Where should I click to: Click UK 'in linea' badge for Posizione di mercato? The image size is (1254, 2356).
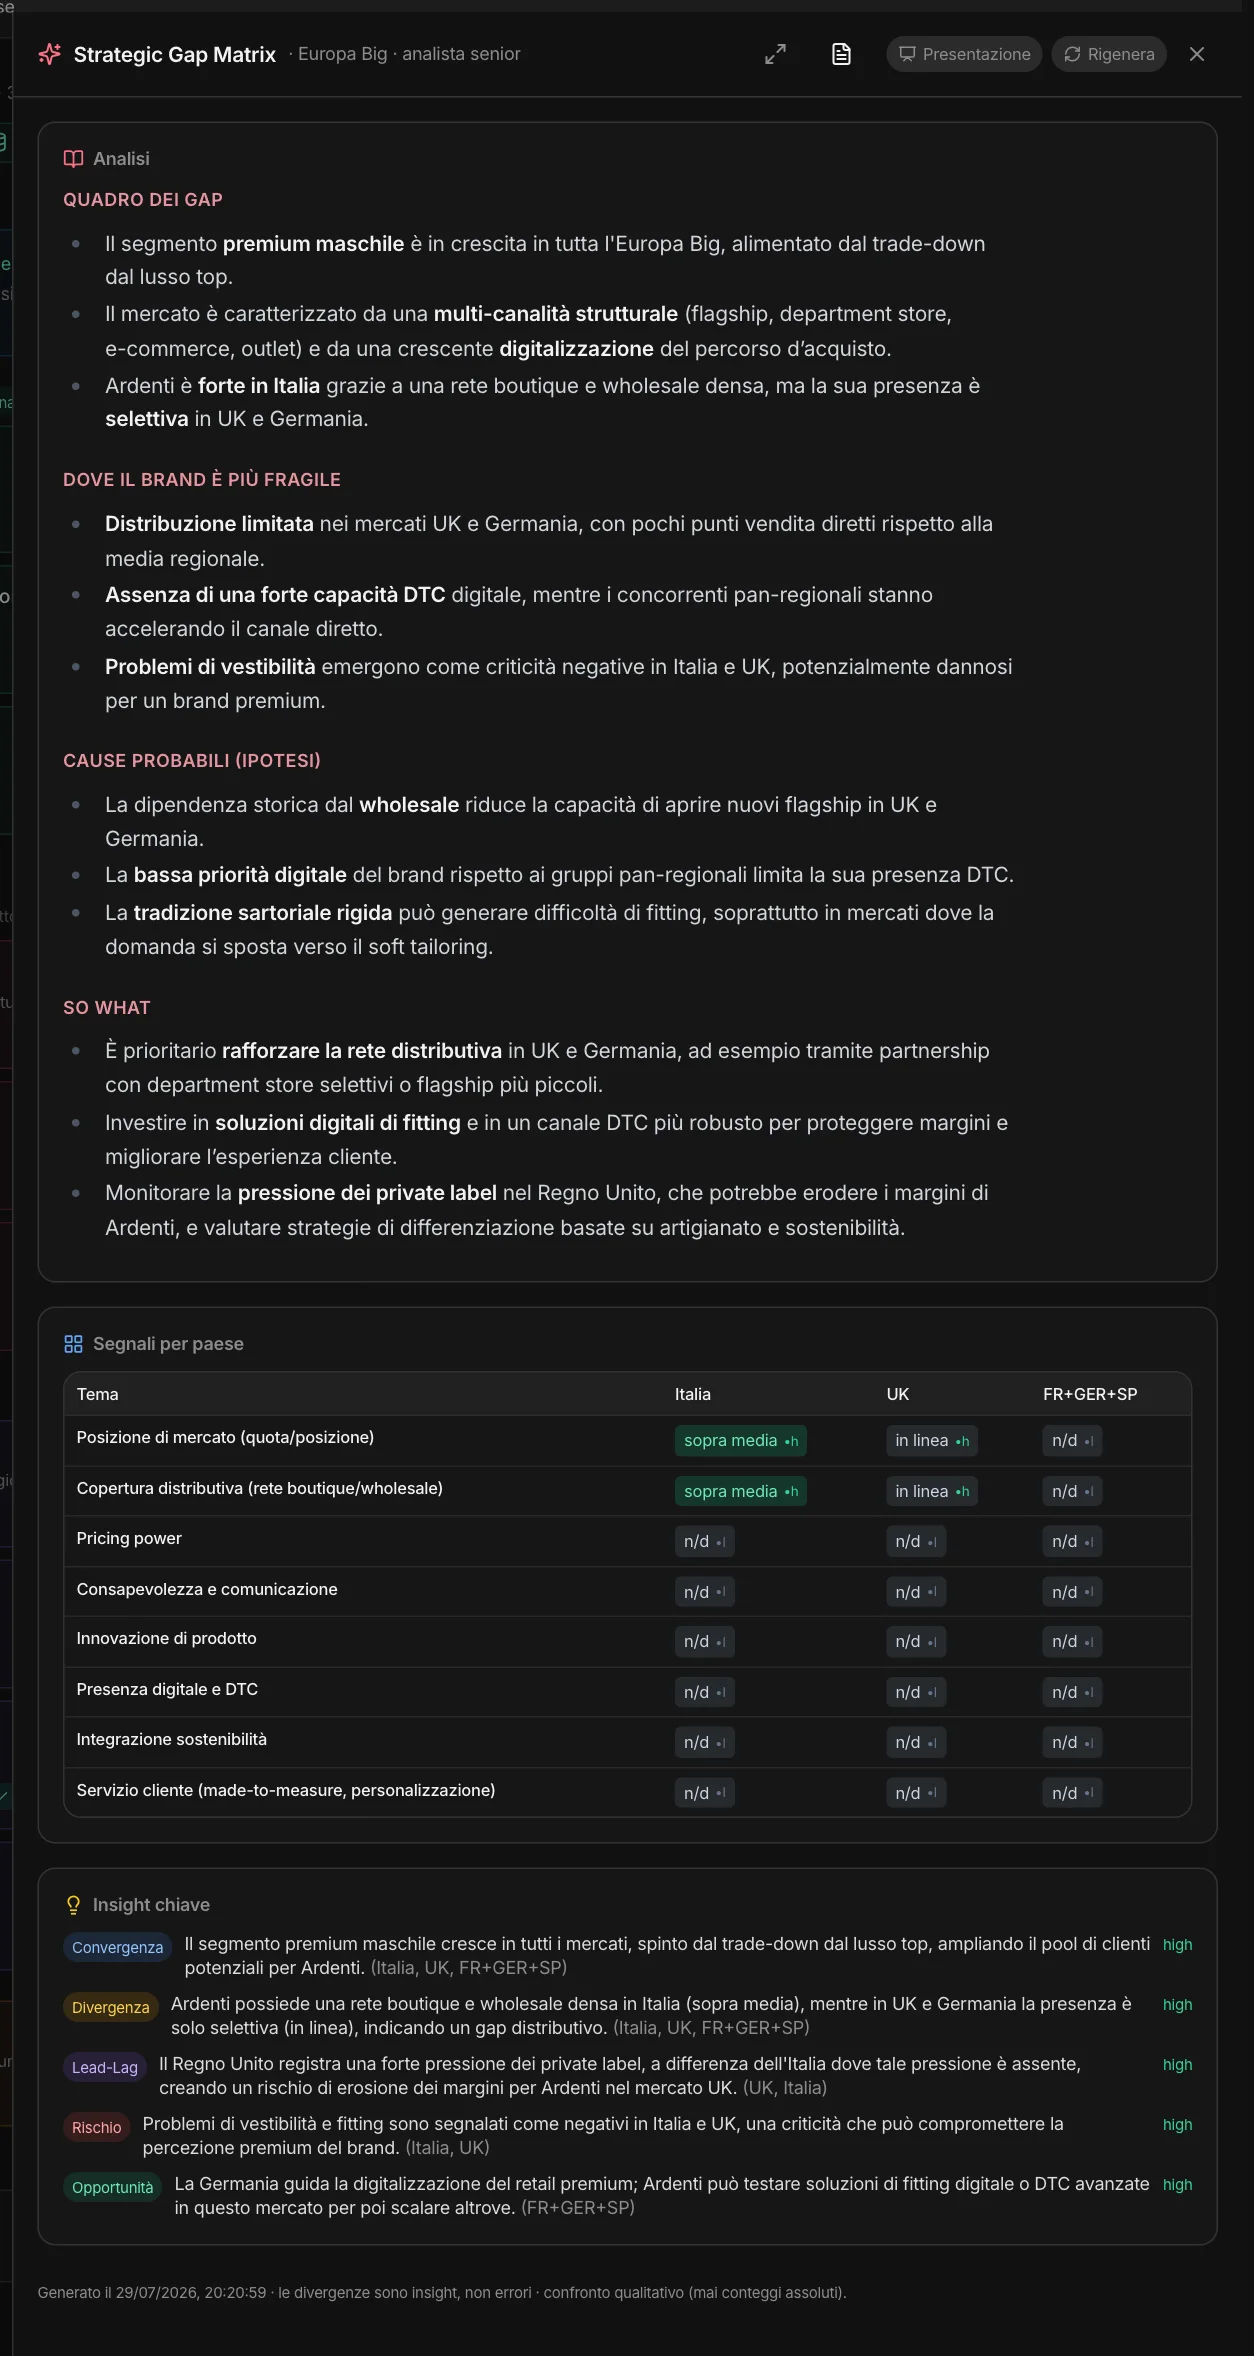click(x=932, y=1441)
